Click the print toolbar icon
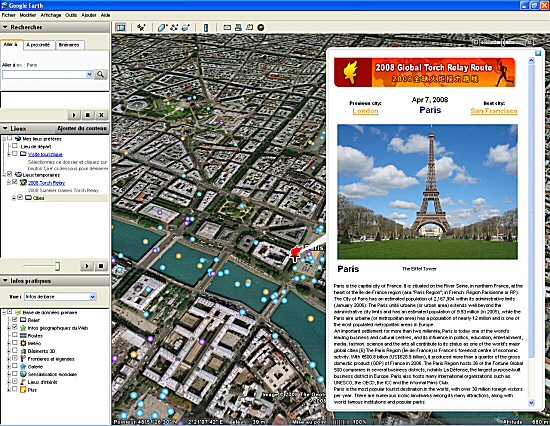Screen dimensions: 550x426 click(239, 27)
